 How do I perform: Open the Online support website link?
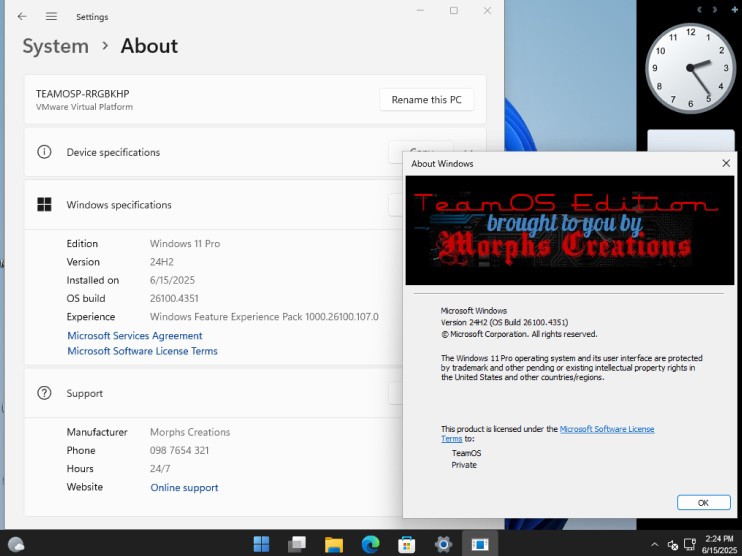point(184,487)
